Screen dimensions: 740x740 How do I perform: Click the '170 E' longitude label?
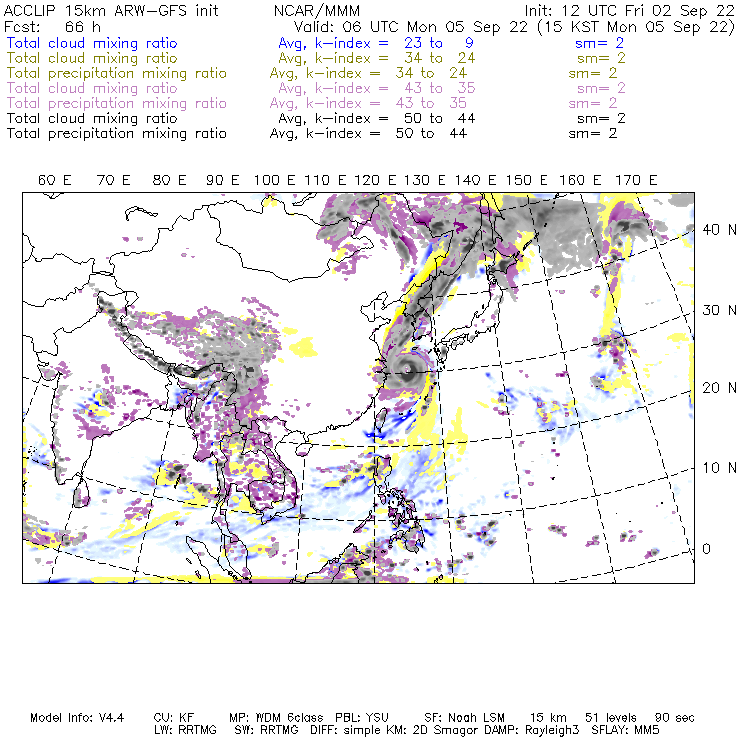click(636, 180)
